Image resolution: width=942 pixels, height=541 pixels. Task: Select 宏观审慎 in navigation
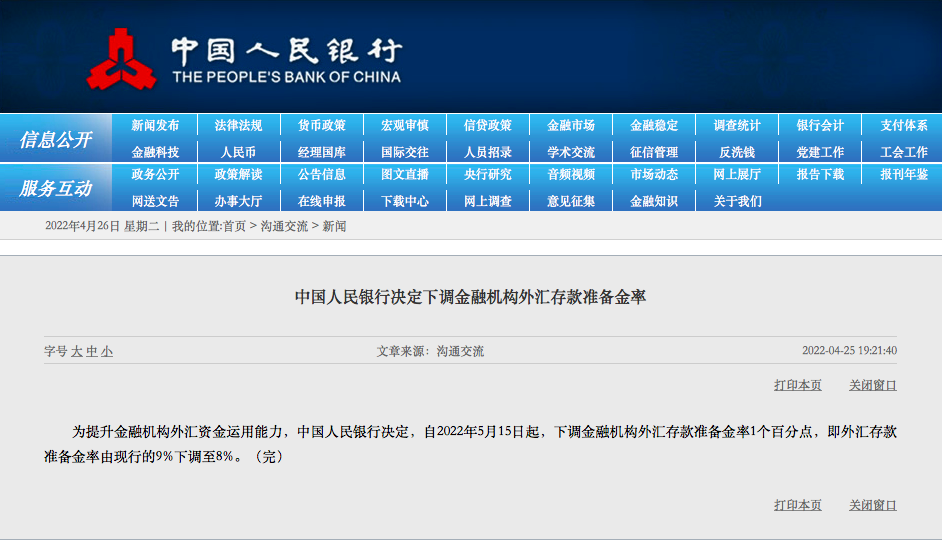point(405,125)
